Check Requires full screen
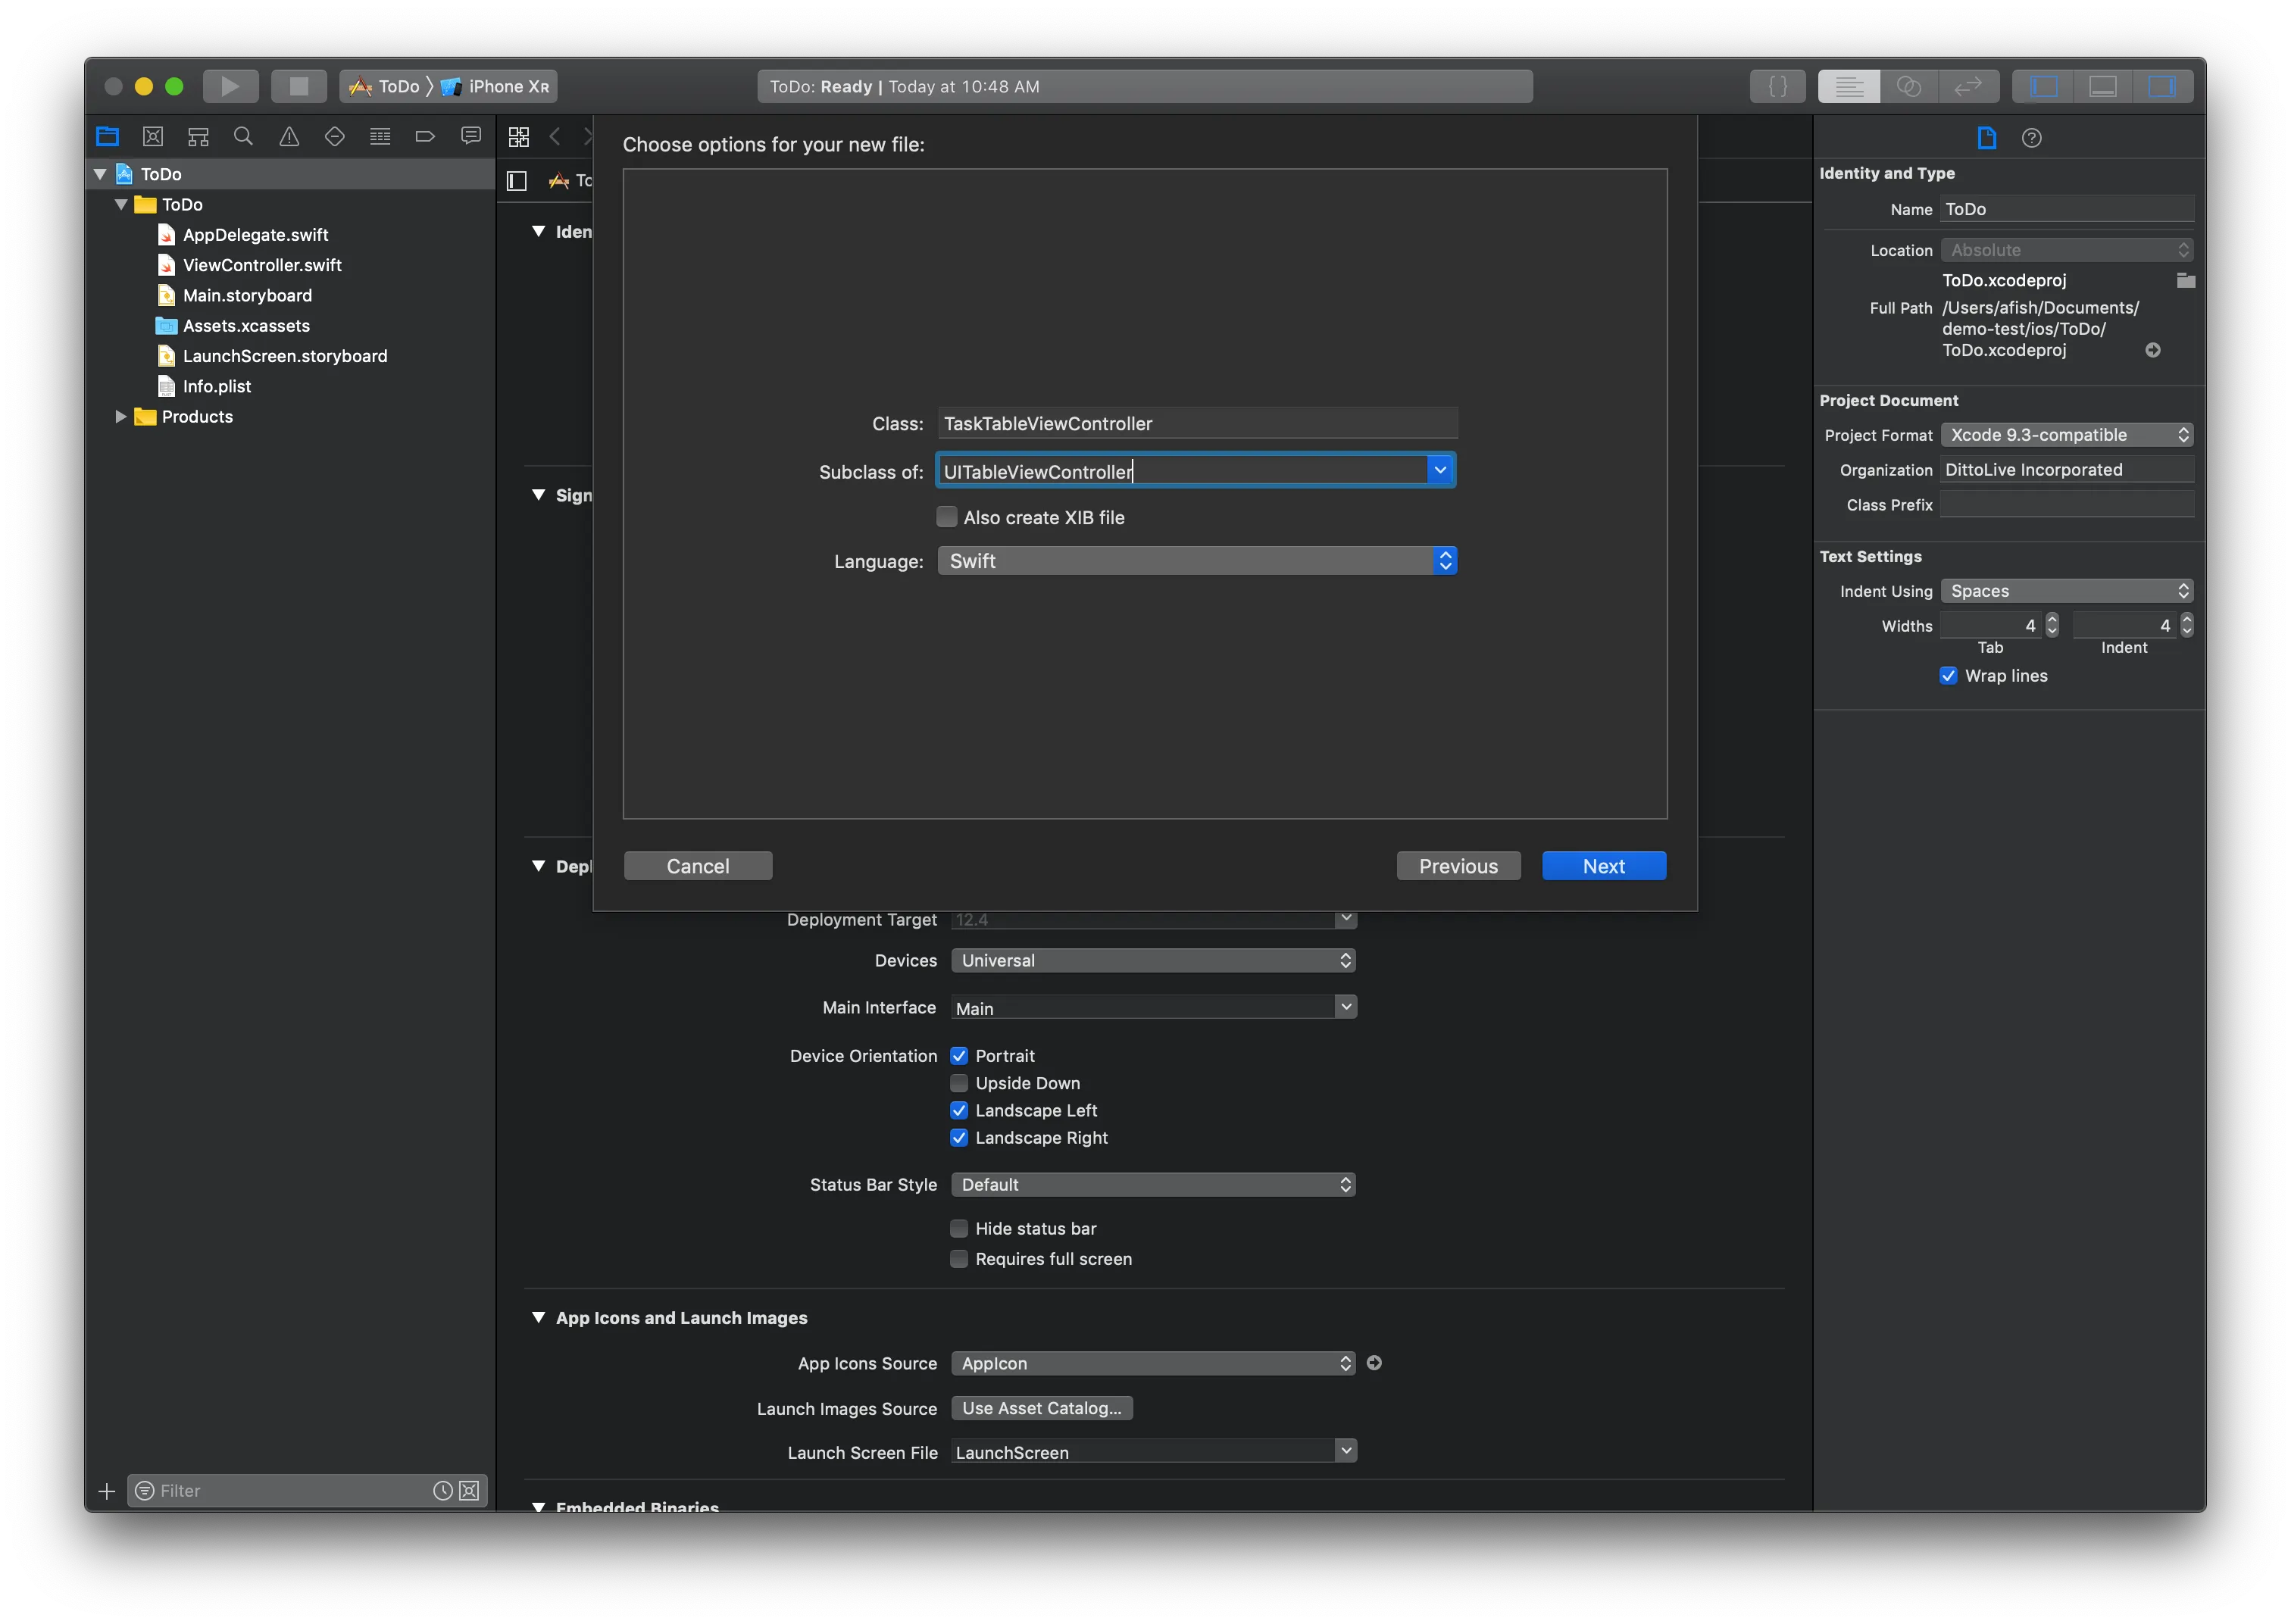Viewport: 2291px width, 1624px height. [x=959, y=1259]
